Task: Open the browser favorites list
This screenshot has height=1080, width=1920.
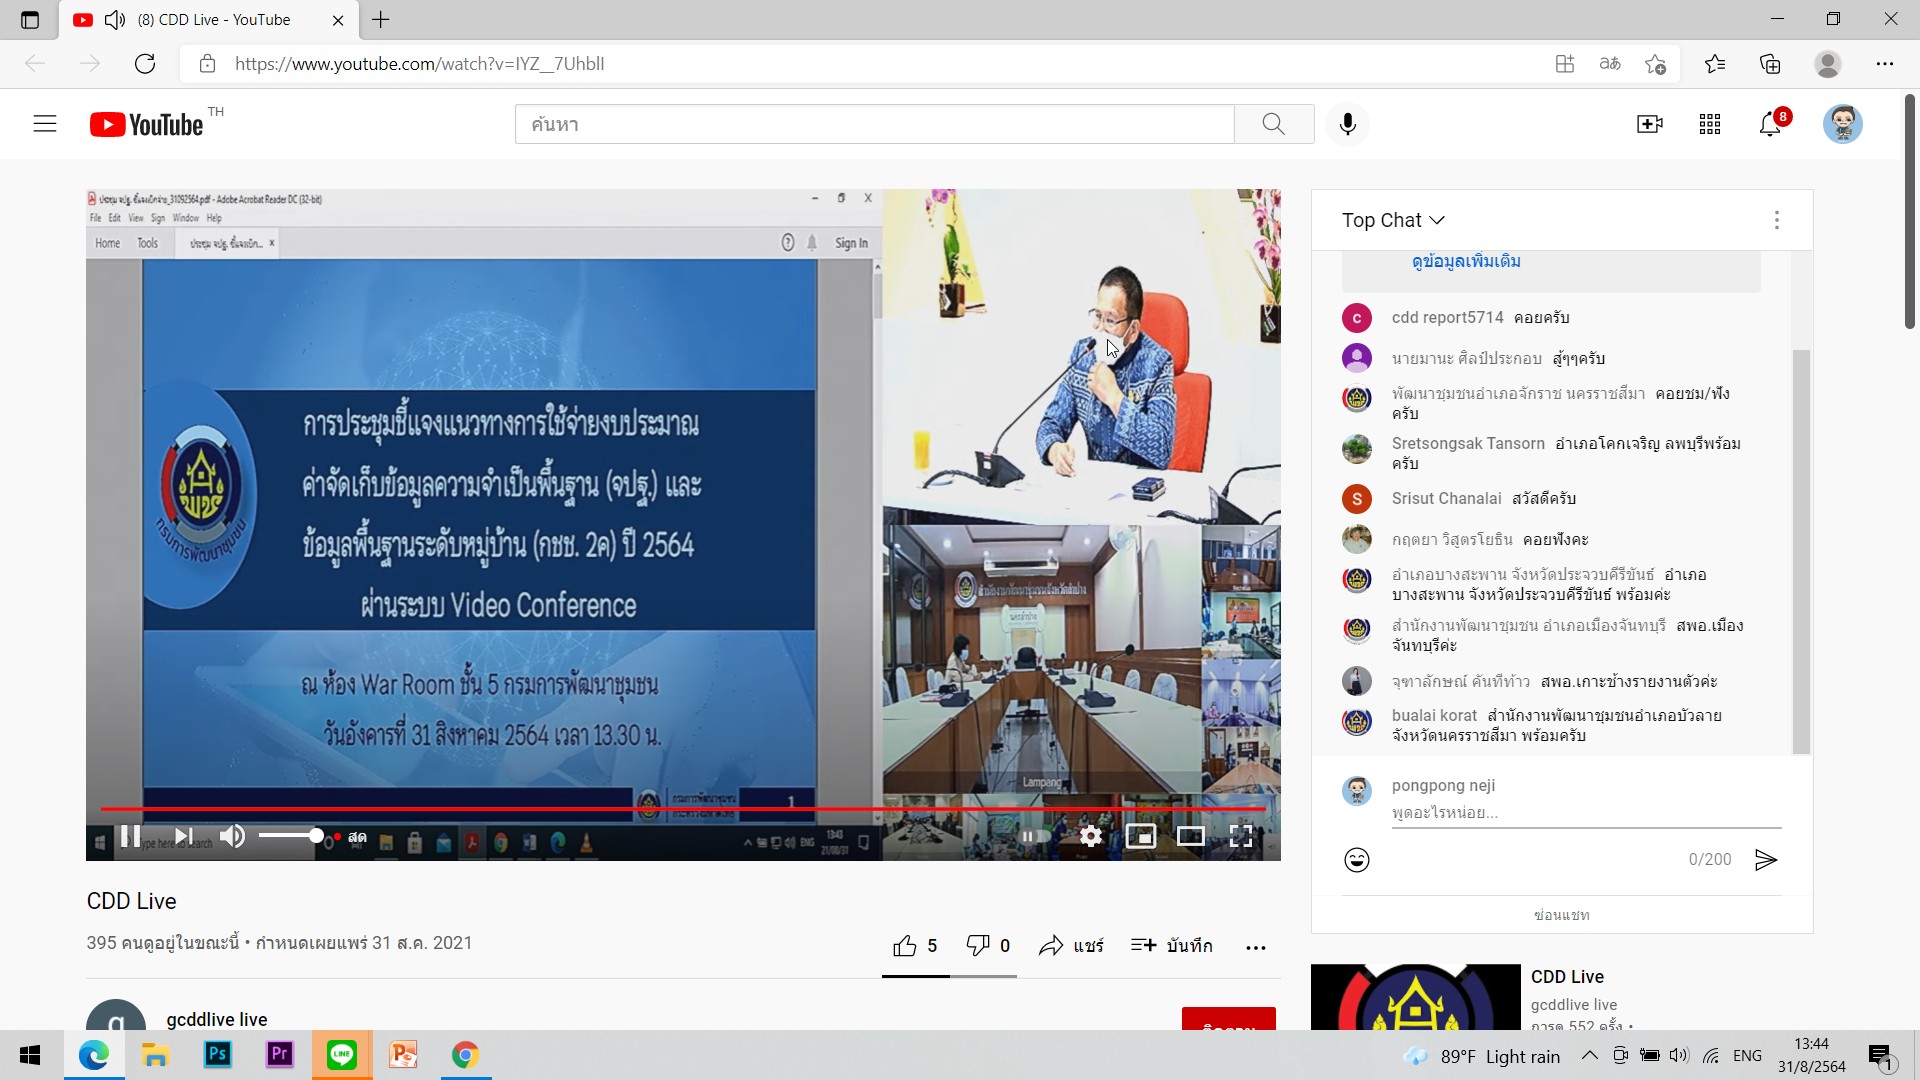Action: pos(1715,64)
